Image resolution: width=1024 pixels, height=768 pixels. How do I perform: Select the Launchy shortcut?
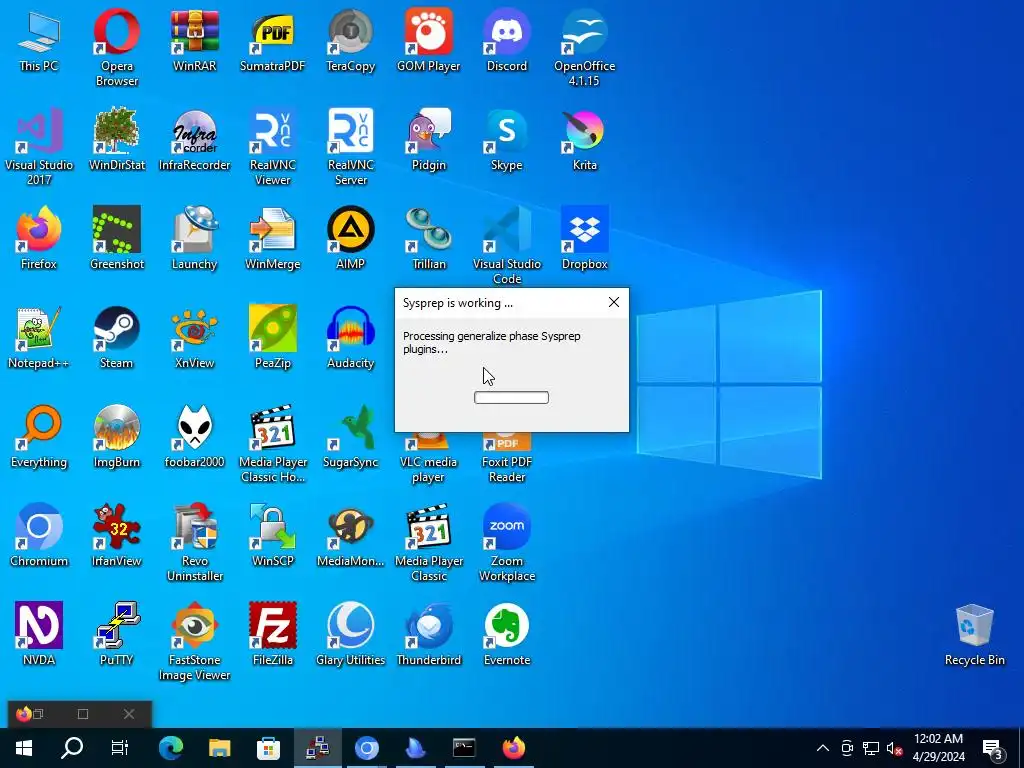pyautogui.click(x=195, y=238)
